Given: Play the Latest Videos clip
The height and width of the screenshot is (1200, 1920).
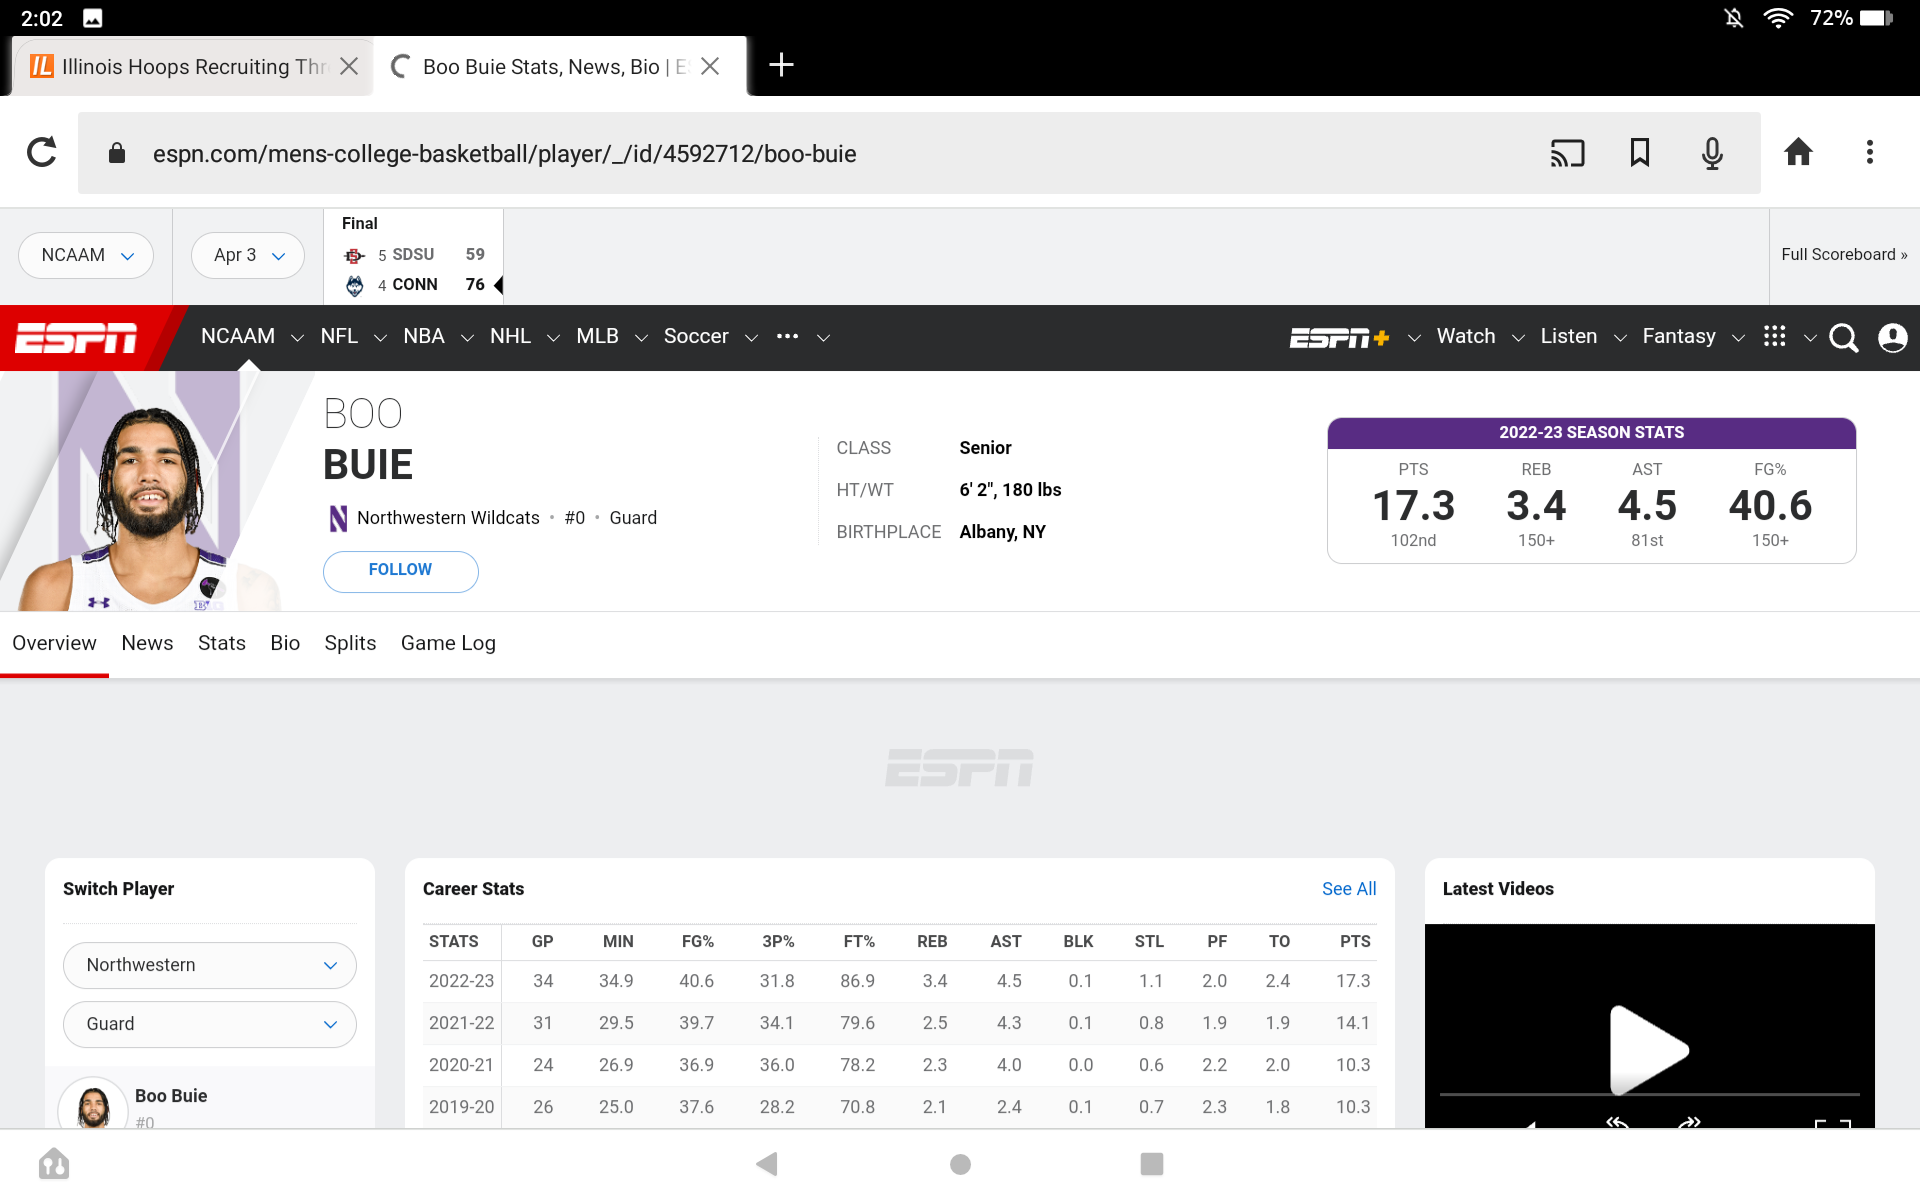Looking at the screenshot, I should pyautogui.click(x=1649, y=1050).
